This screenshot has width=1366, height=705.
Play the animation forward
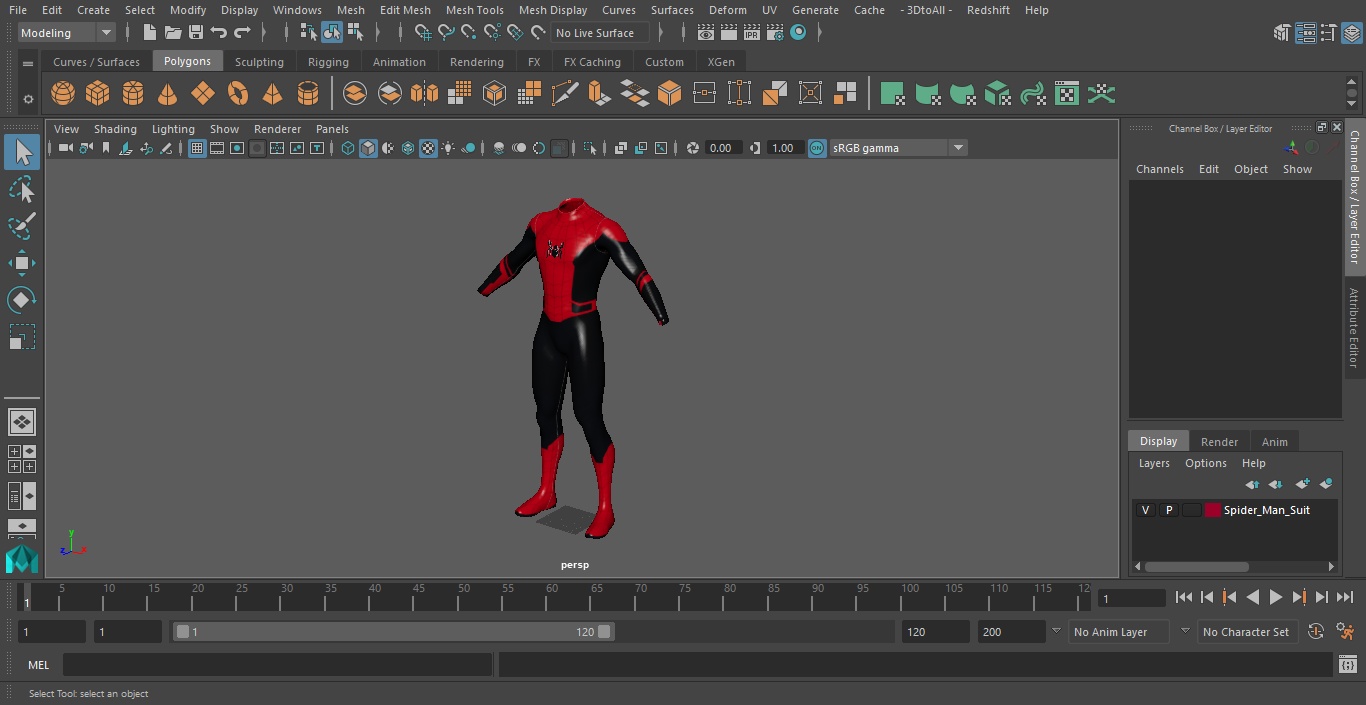(x=1275, y=597)
